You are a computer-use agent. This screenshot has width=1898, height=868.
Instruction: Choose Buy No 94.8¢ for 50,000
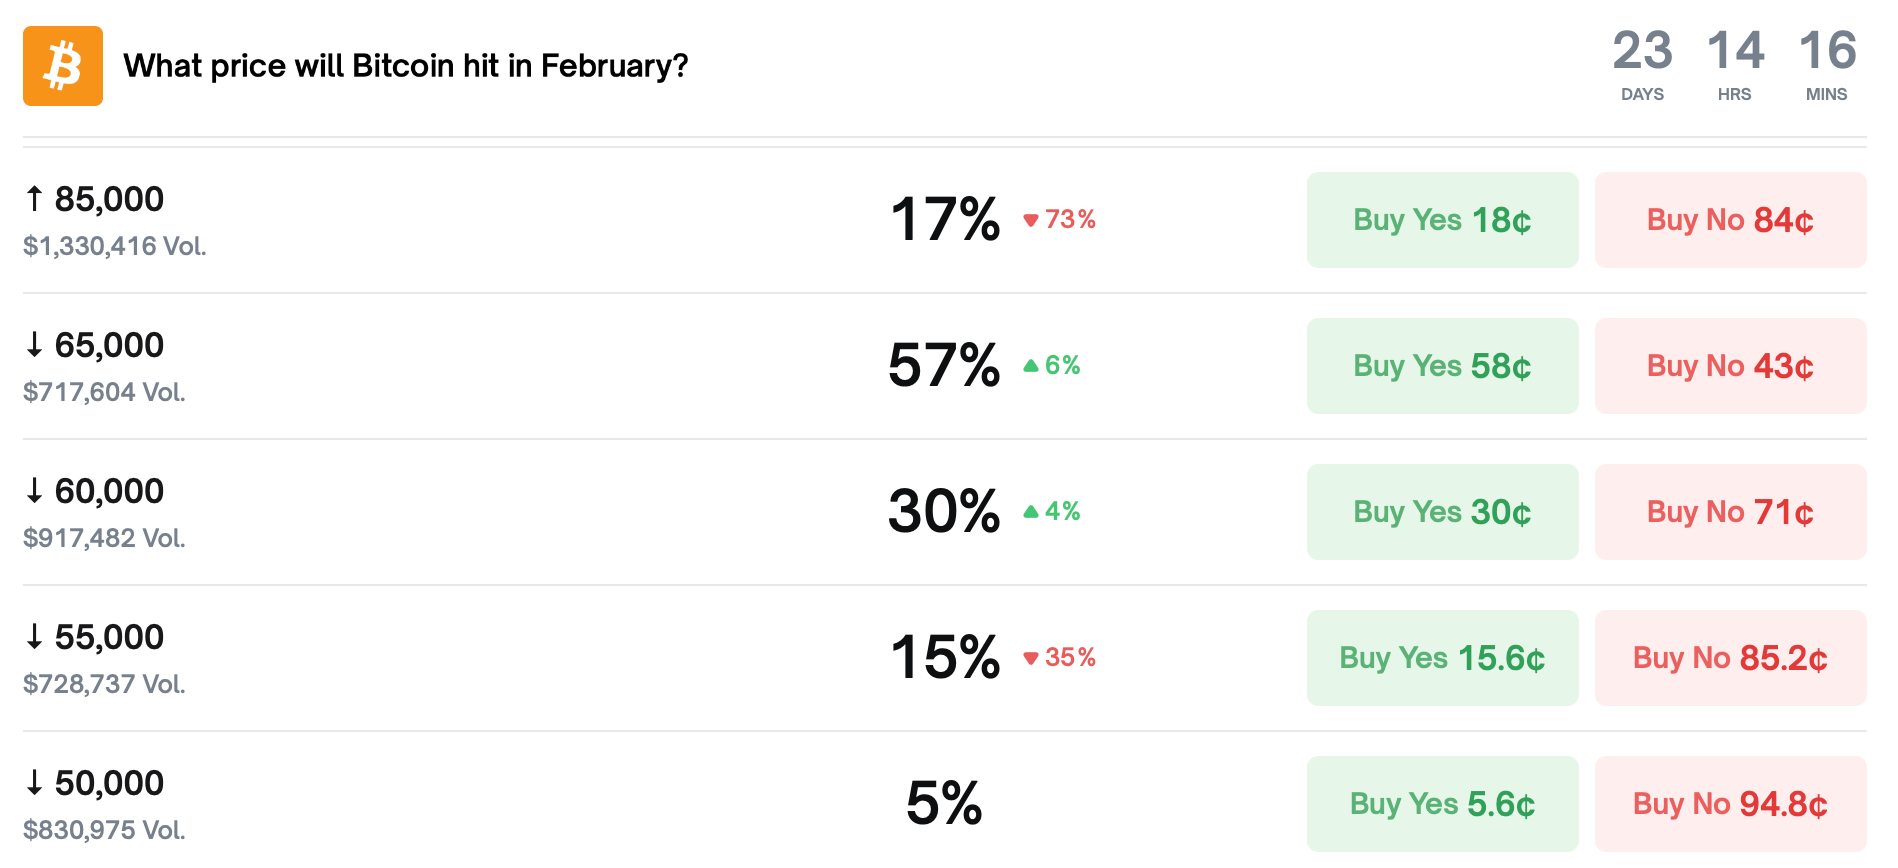click(x=1730, y=804)
